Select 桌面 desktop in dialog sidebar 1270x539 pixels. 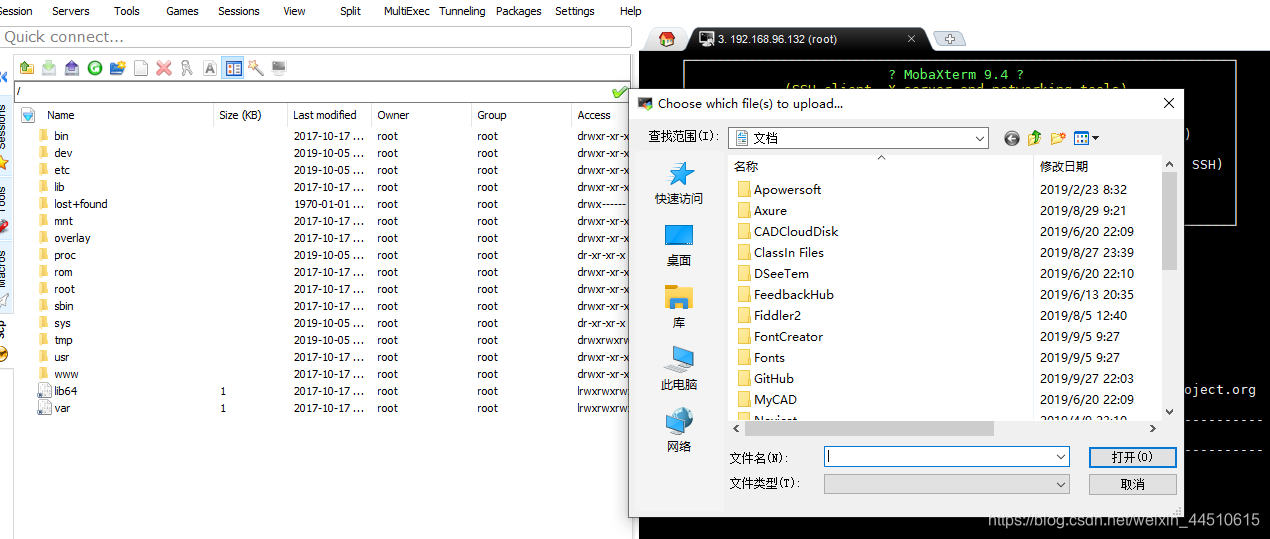[x=679, y=245]
